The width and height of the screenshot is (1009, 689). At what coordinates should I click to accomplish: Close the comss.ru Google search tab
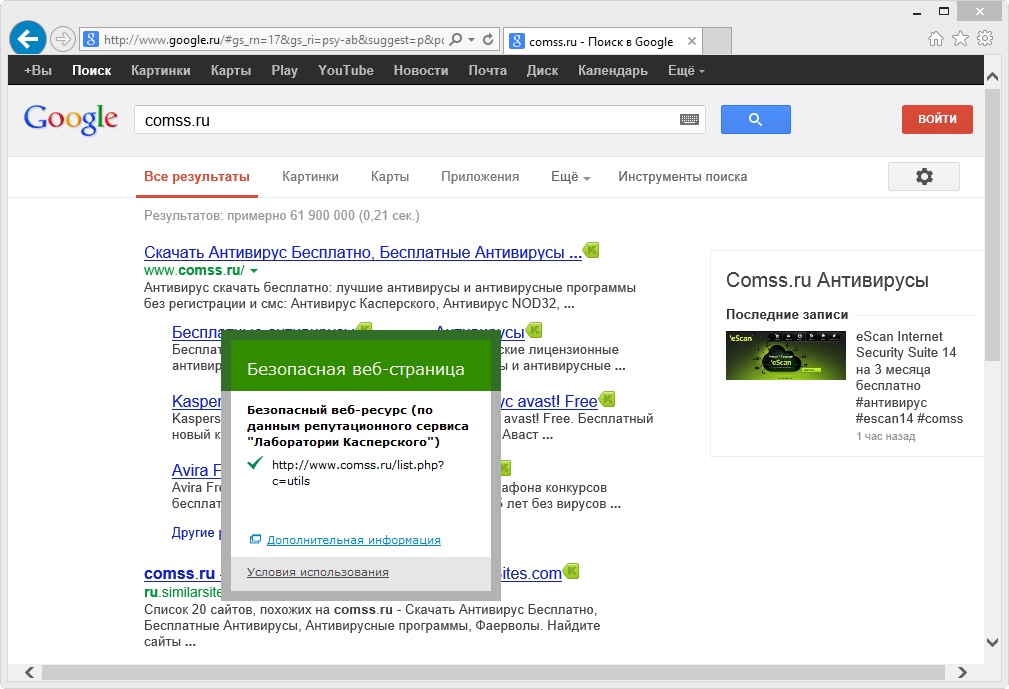(692, 41)
